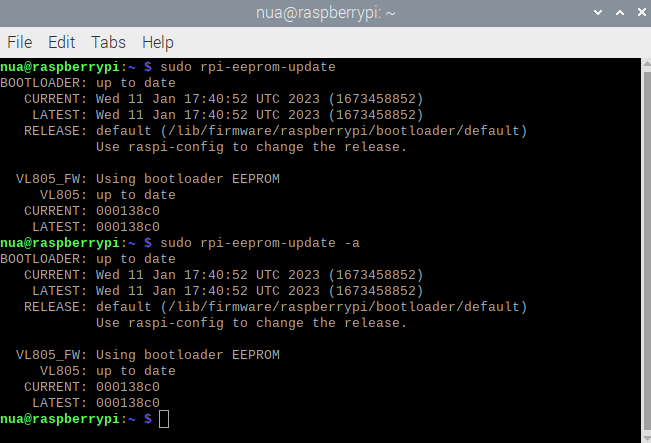Click the second 'BOOTLOADER: up to date' line

pyautogui.click(x=88, y=259)
